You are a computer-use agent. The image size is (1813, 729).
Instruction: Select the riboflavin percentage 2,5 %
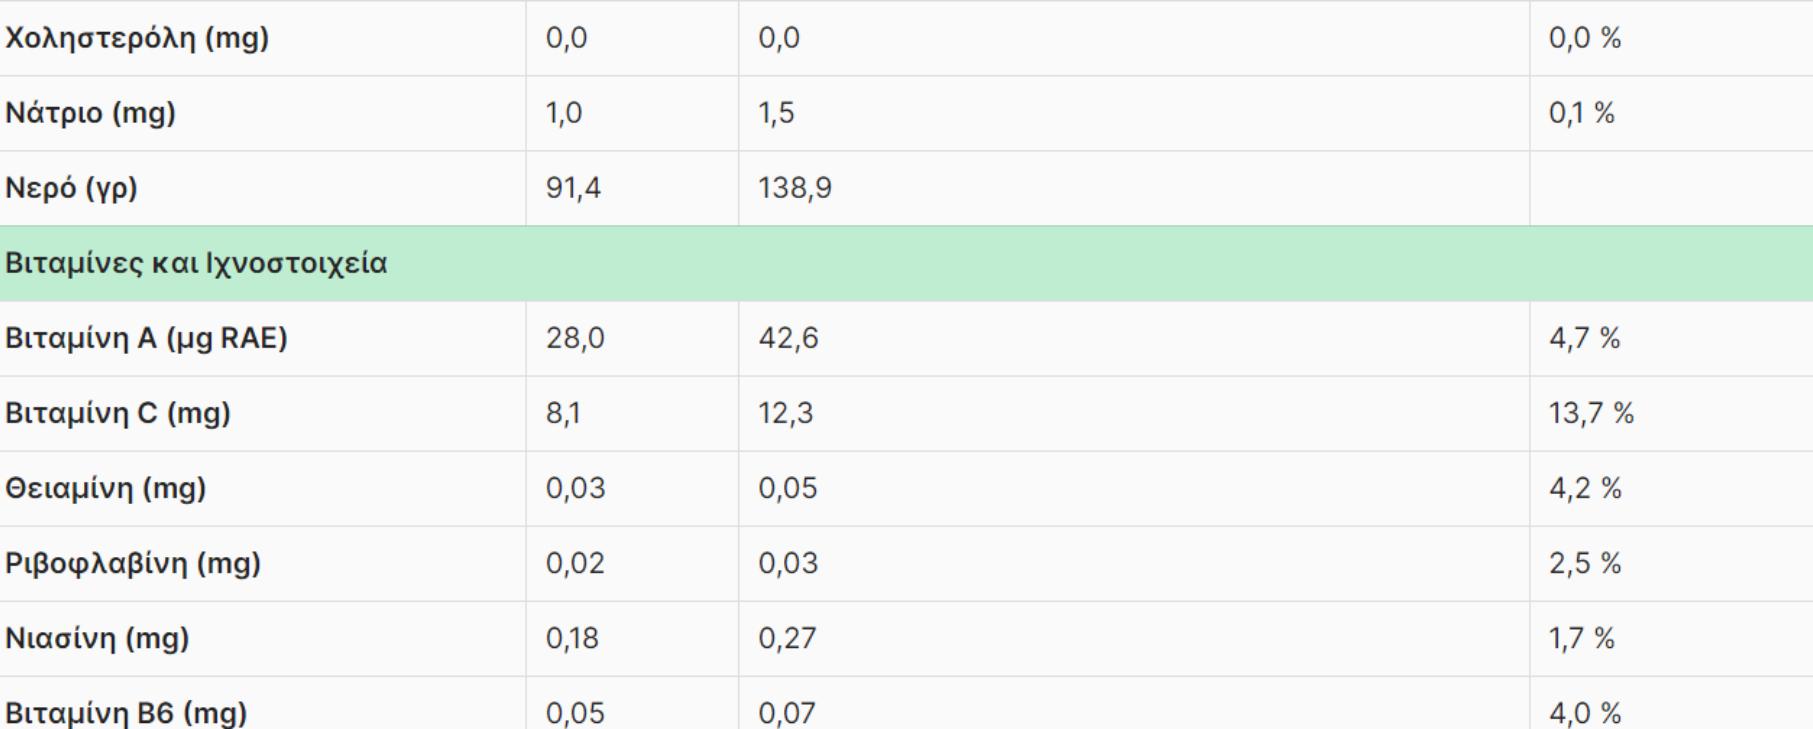click(1585, 563)
